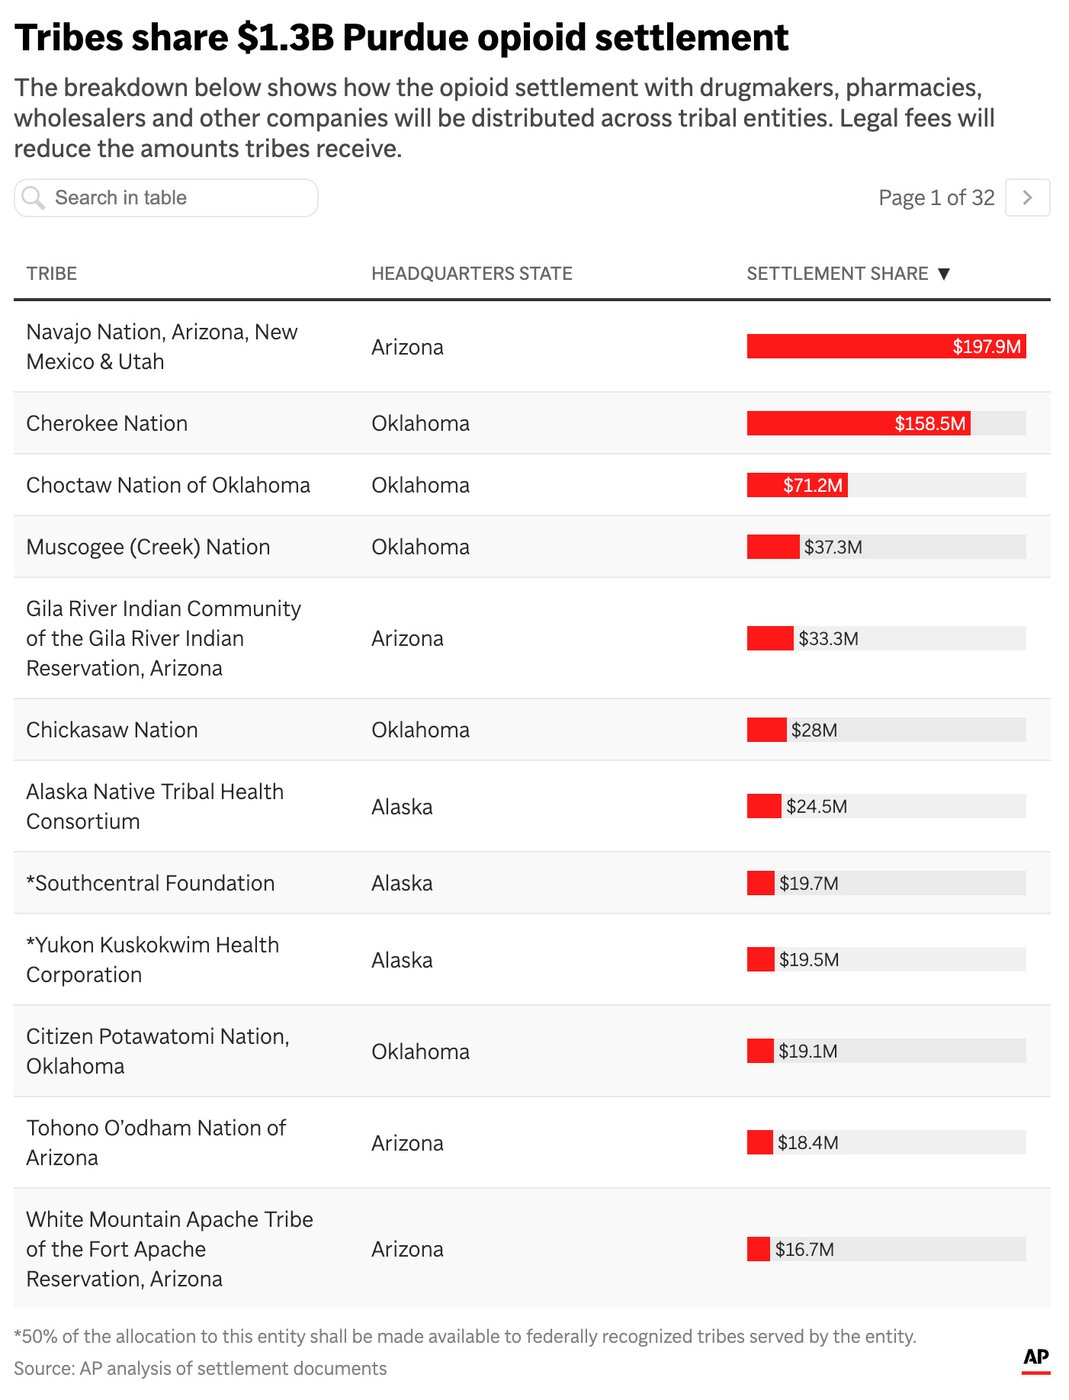The width and height of the screenshot is (1069, 1400).
Task: Click the 'Tribes share $1.3B Purdue opioid settlement' headline
Action: pos(401,38)
